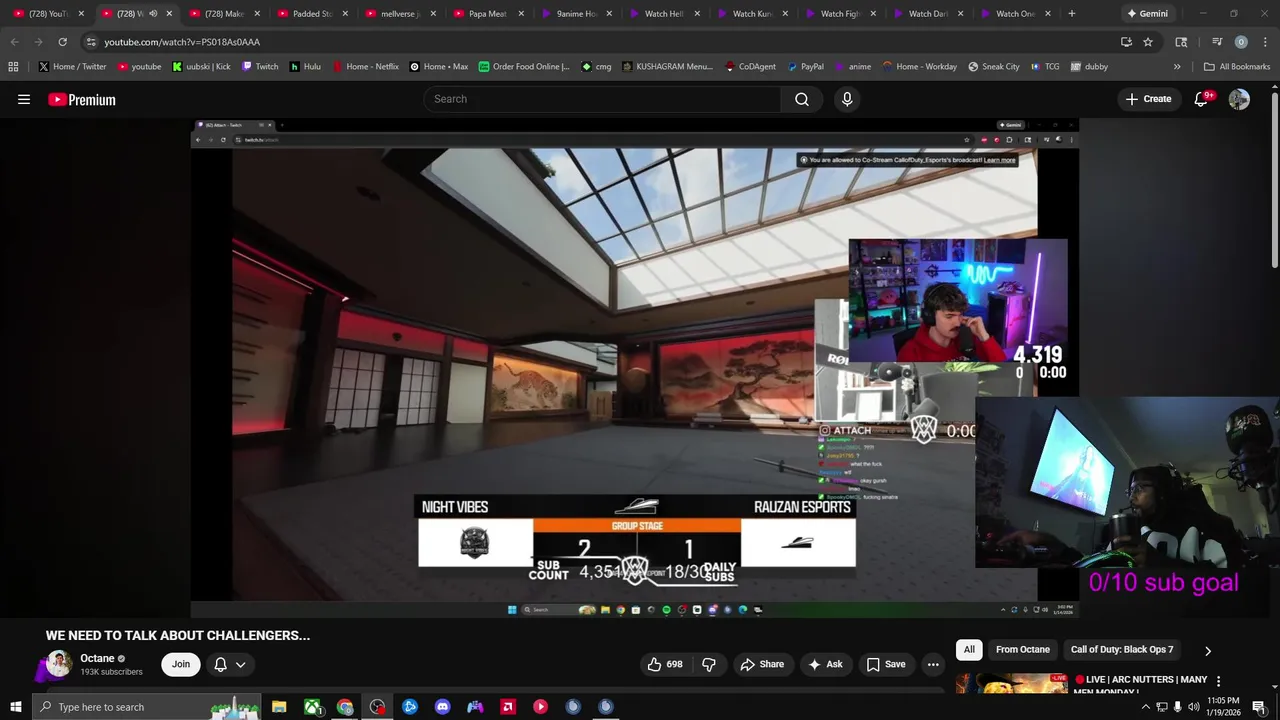Open a new browser tab

(1071, 14)
